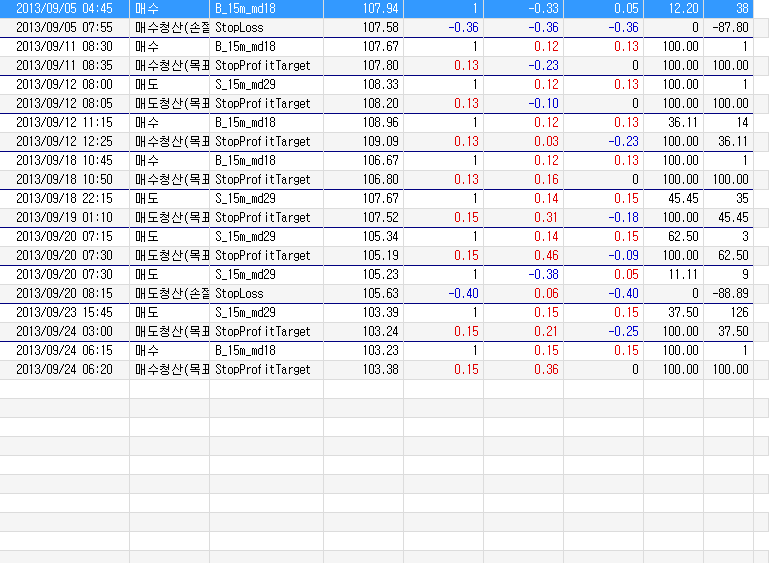Select the 2013/09/18 10:45 buy entry

click(x=376, y=160)
